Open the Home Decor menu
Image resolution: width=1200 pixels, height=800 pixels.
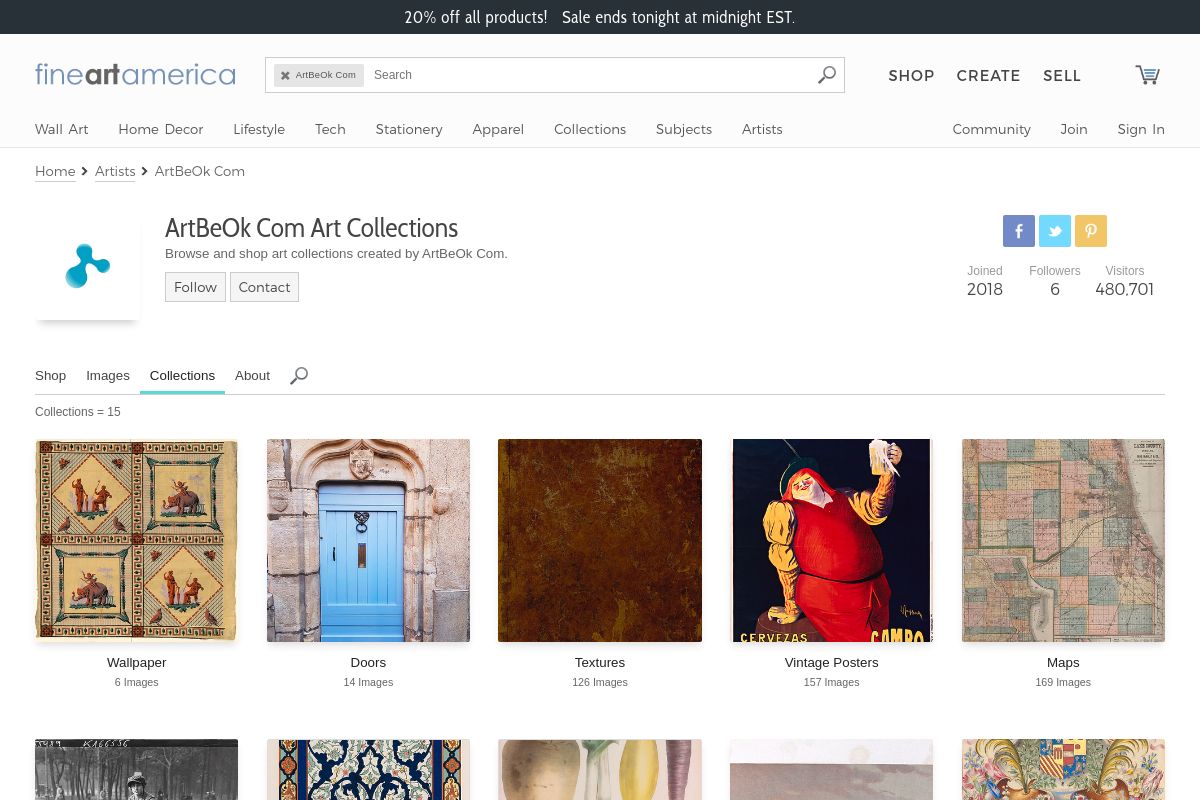161,129
